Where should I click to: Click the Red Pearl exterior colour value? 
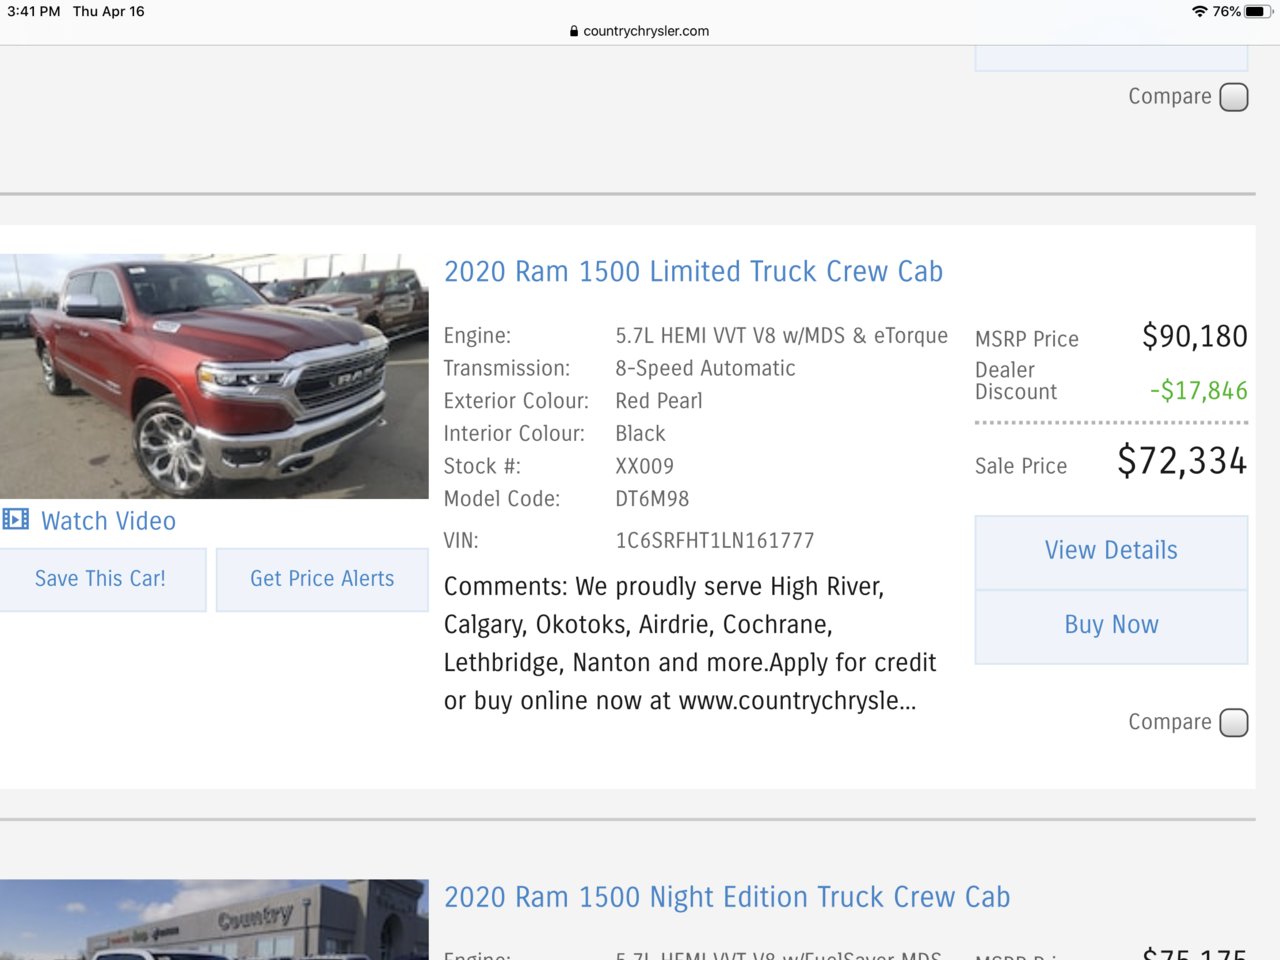point(659,401)
